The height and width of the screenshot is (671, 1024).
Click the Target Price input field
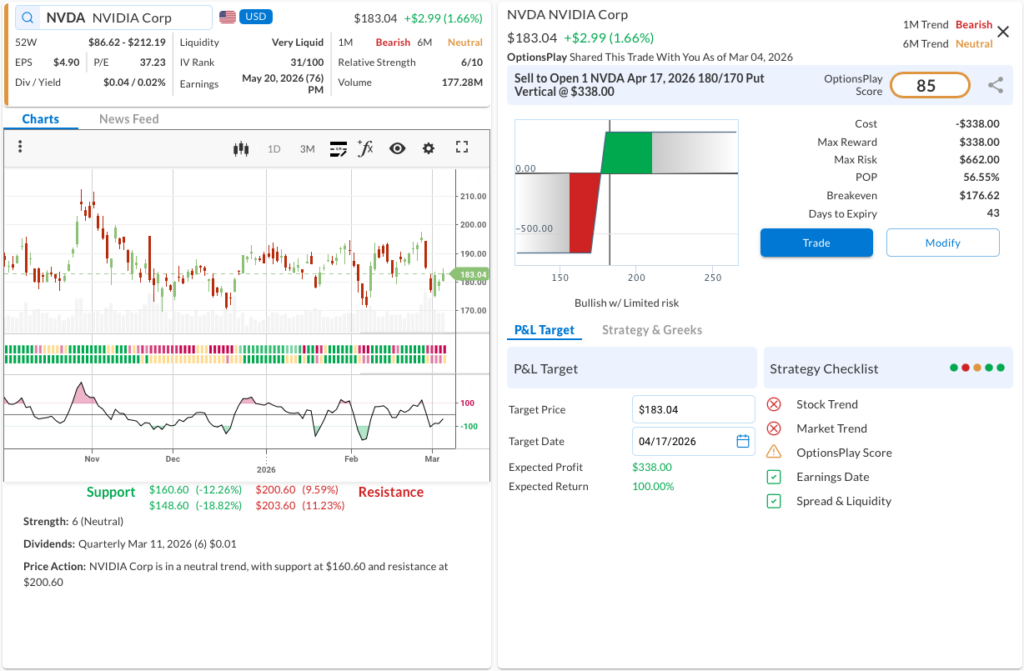click(693, 409)
